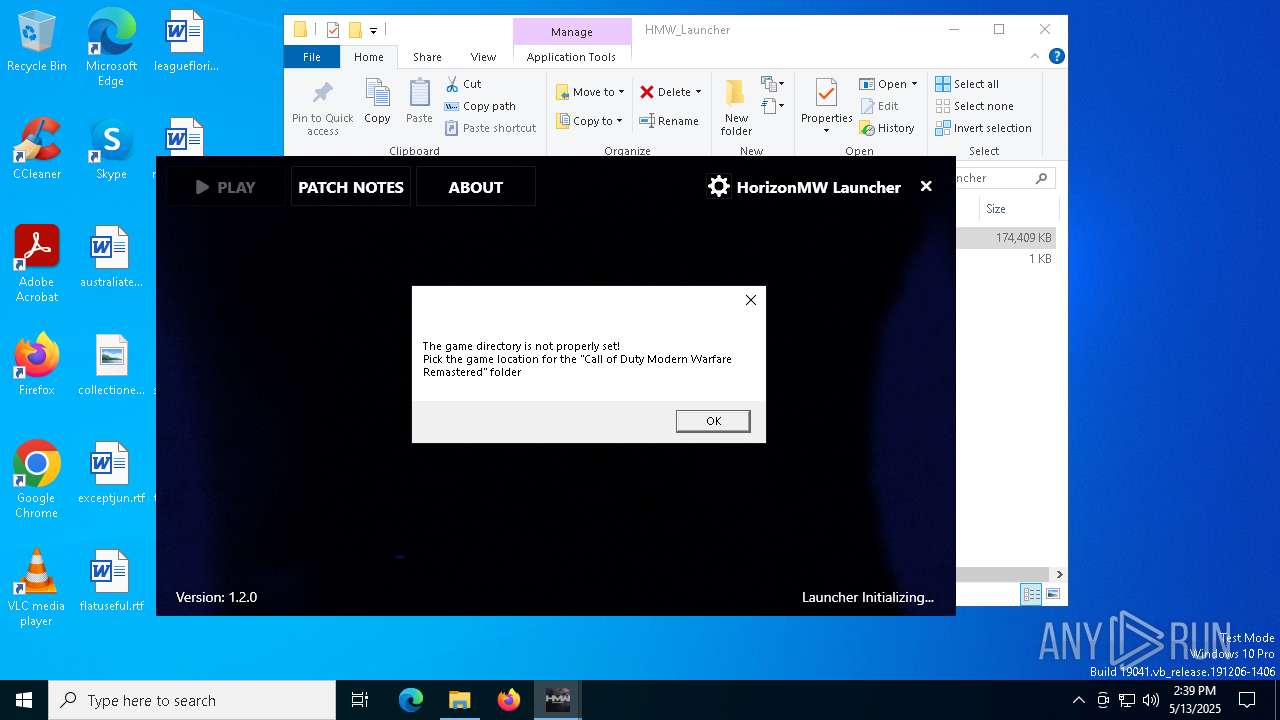Click Rename in Organize group
Screen dimensions: 1280x720
pos(669,121)
